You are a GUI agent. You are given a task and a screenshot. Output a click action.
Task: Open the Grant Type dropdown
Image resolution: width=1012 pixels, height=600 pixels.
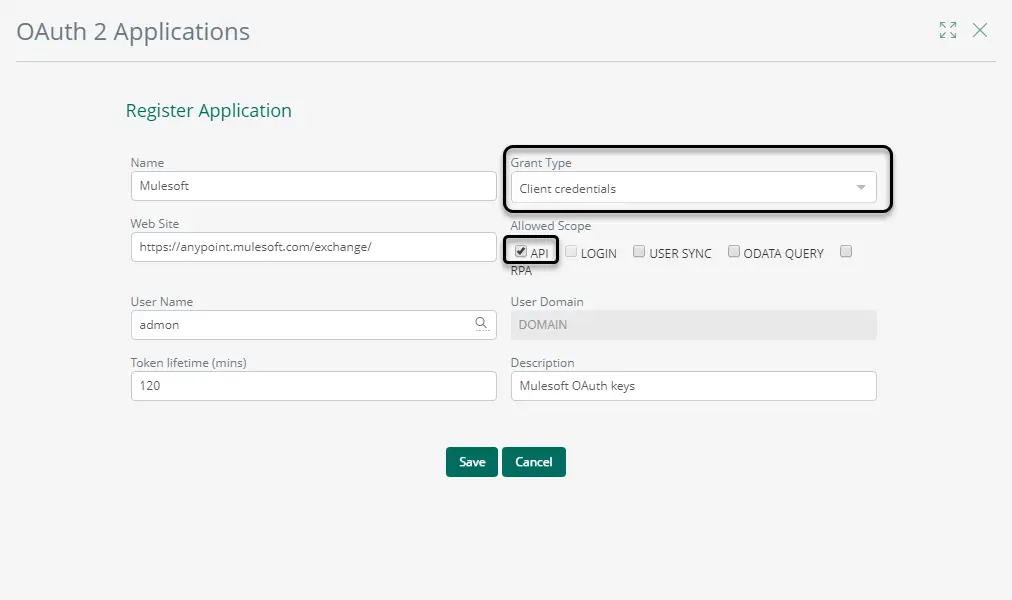pyautogui.click(x=693, y=188)
